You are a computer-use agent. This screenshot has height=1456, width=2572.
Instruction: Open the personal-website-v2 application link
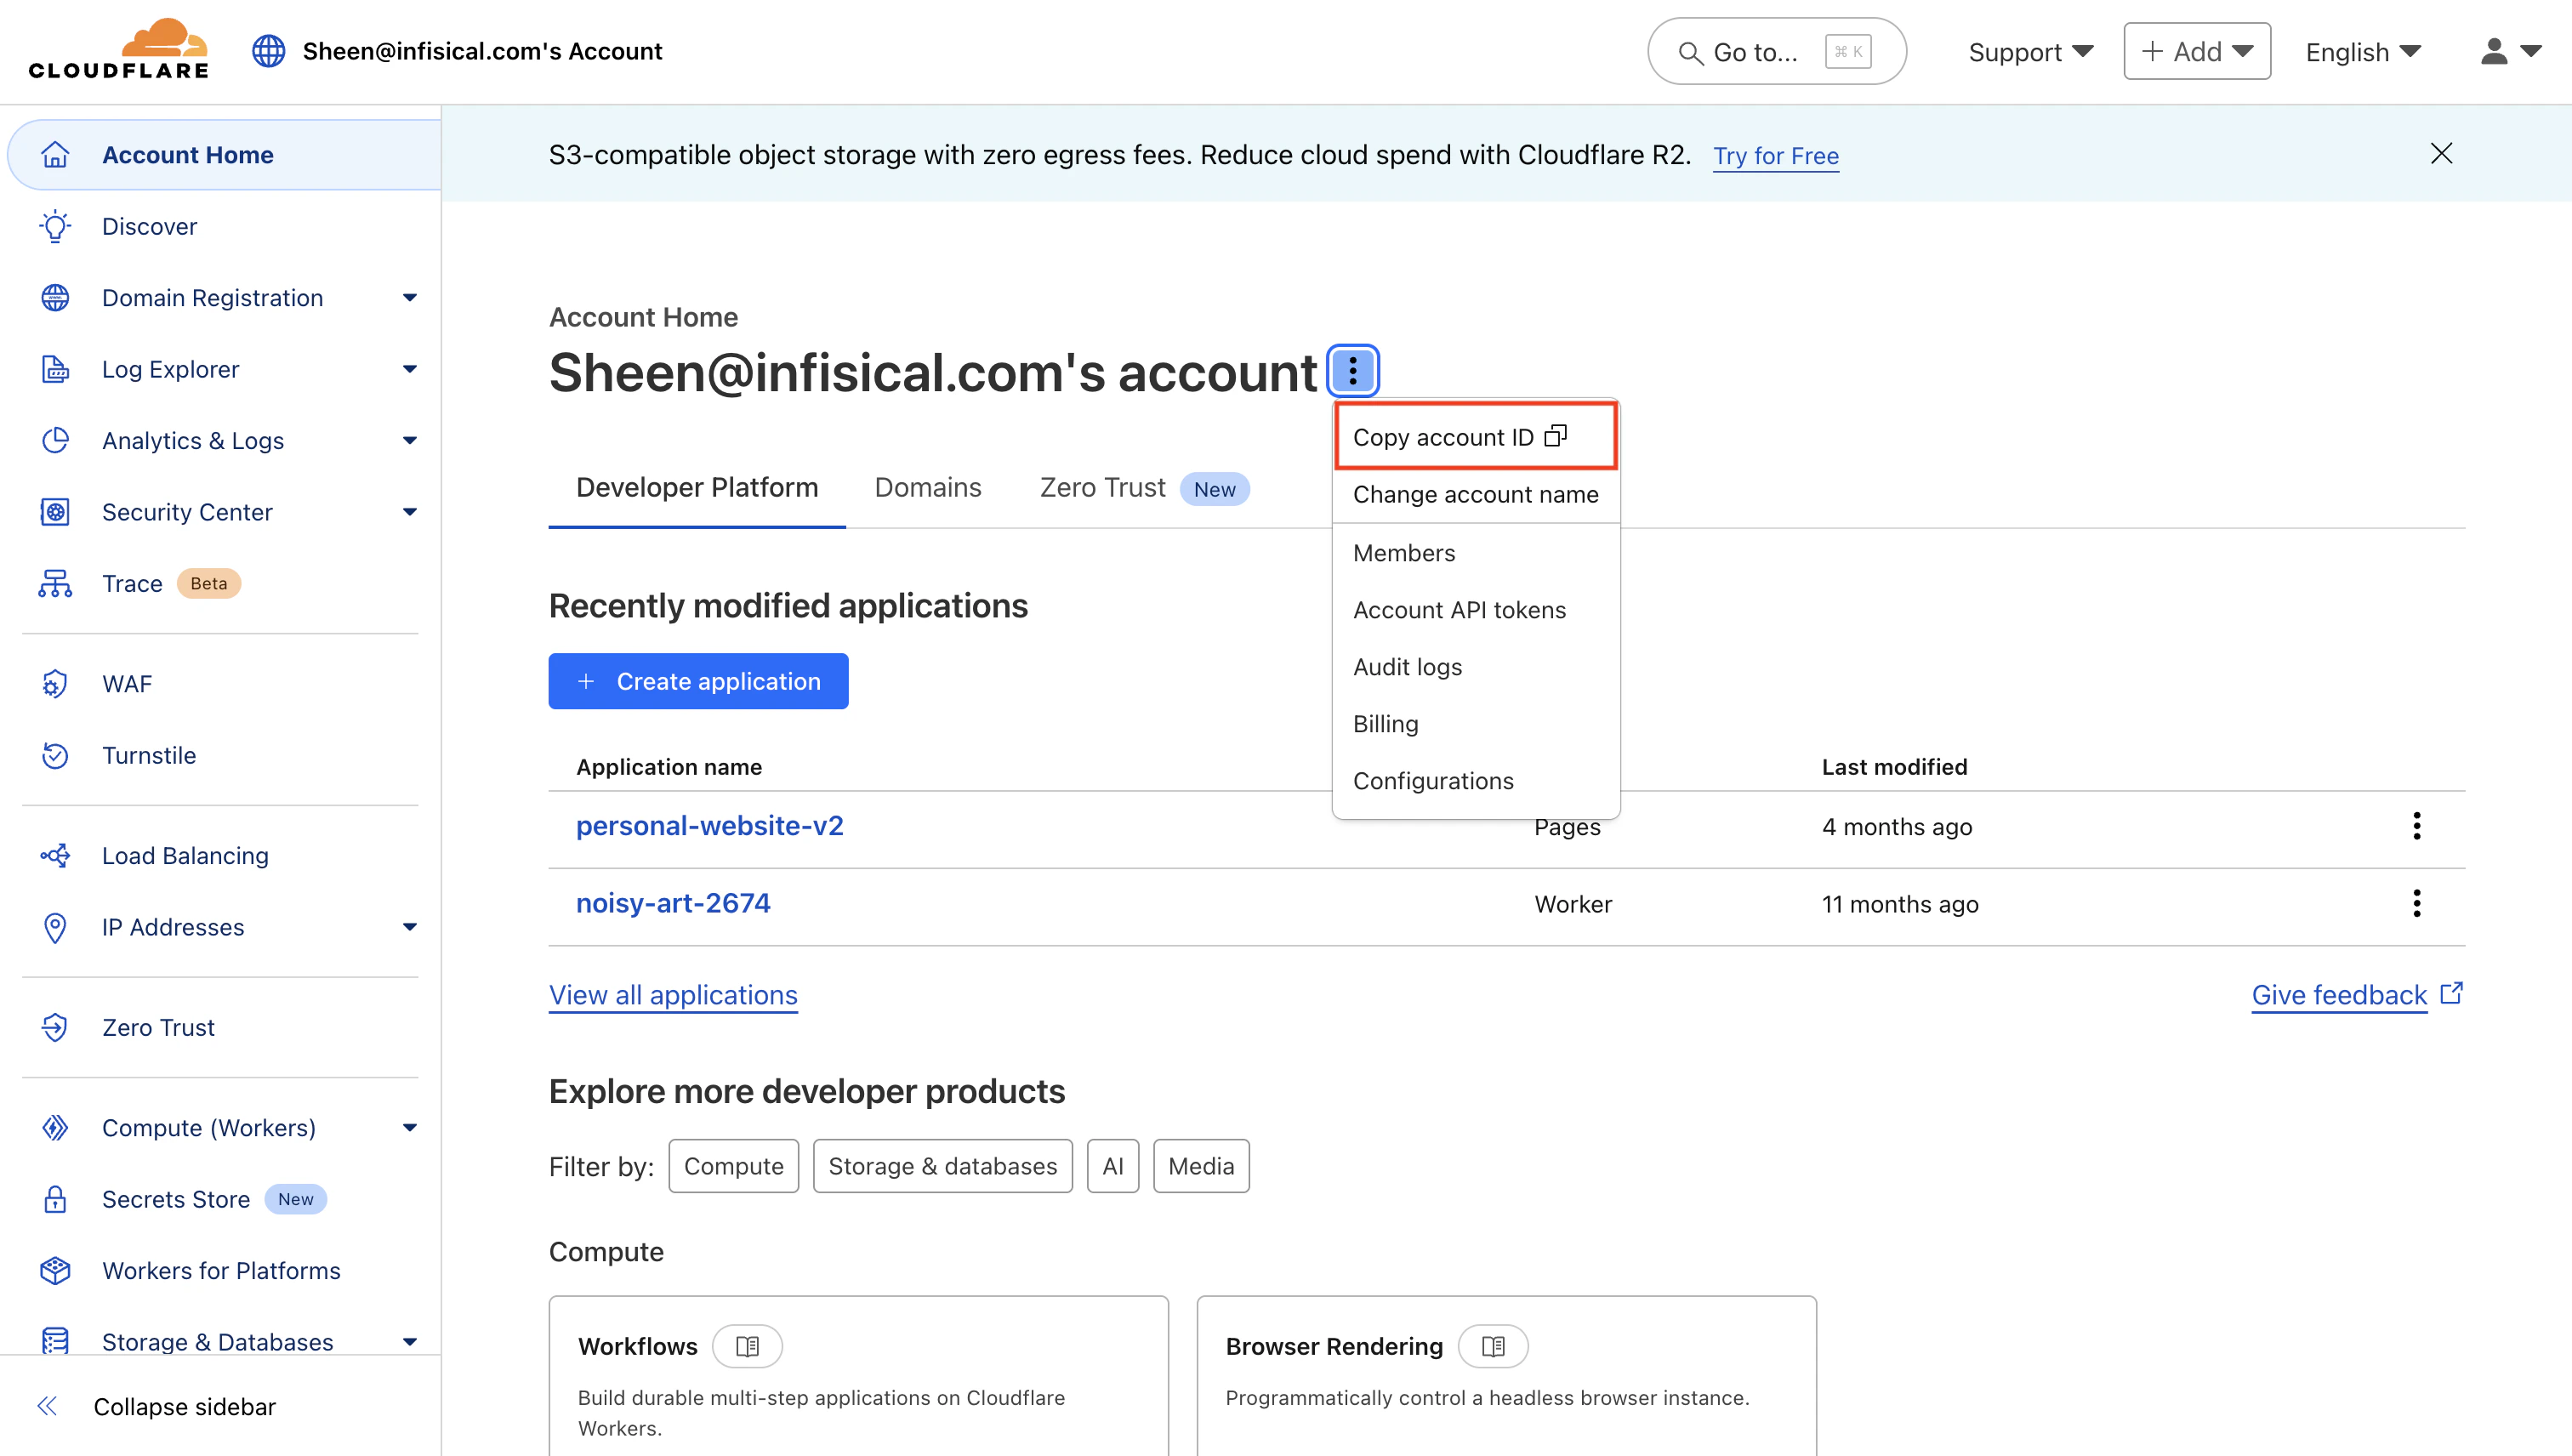point(710,826)
